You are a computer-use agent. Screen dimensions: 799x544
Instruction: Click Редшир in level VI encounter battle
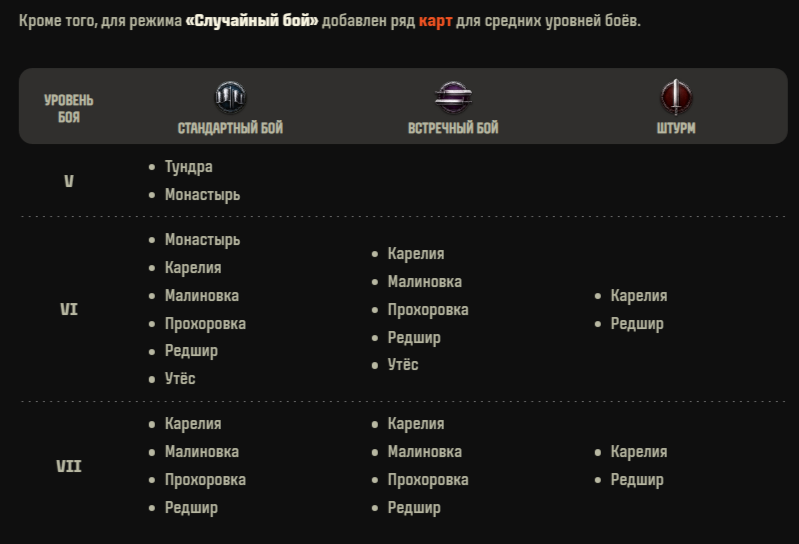pyautogui.click(x=414, y=338)
